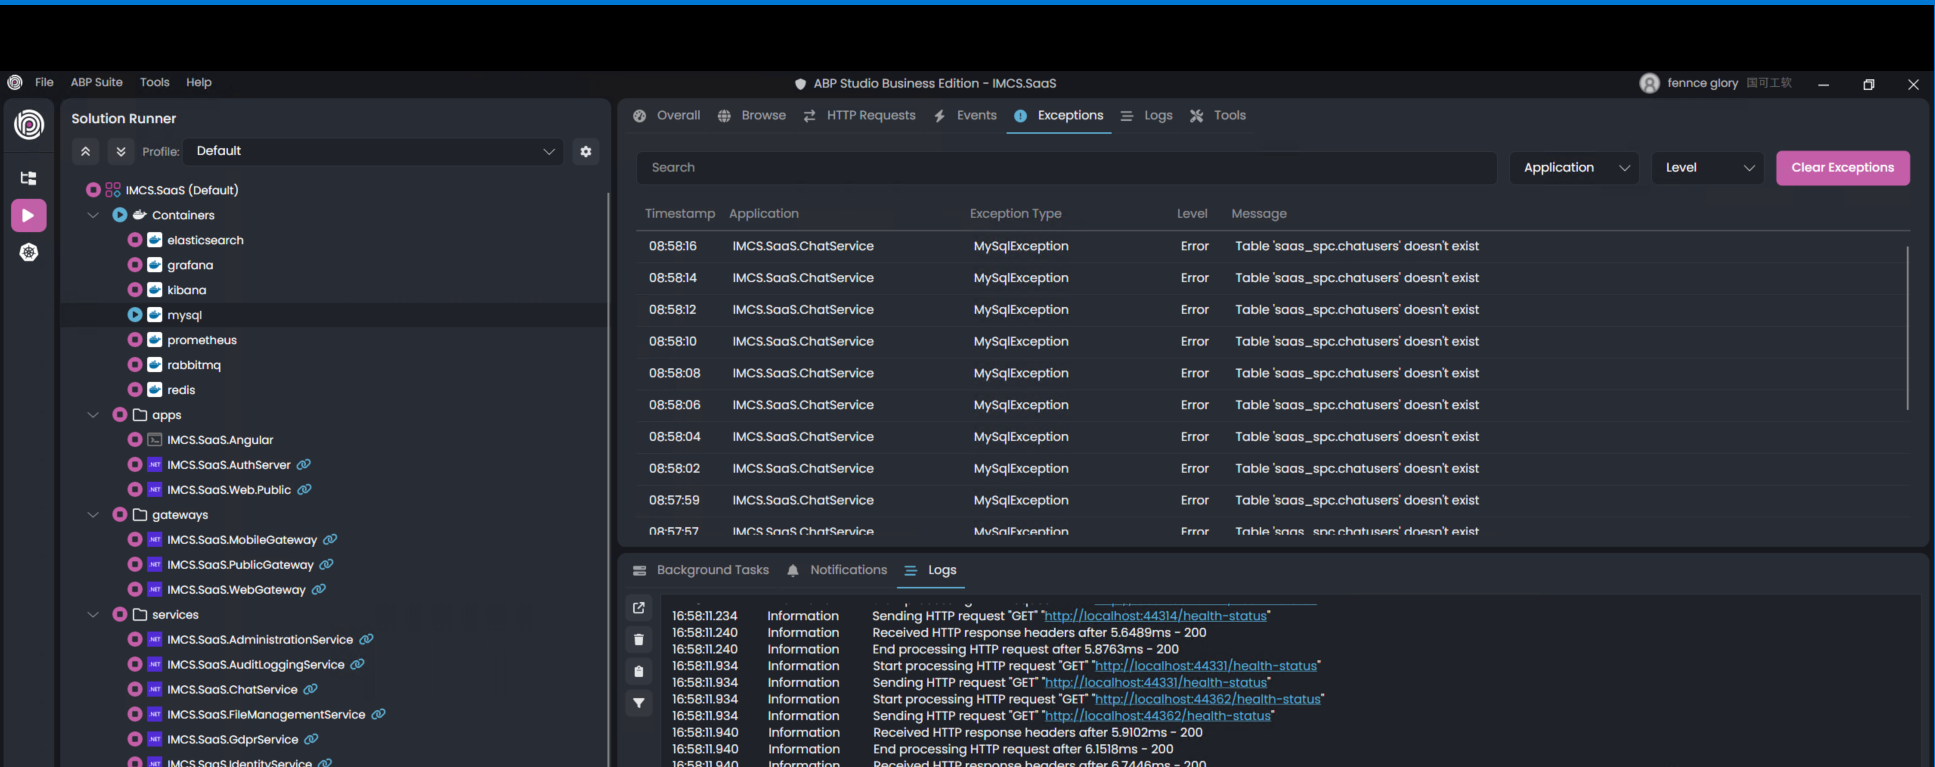Open the Help menu
Viewport: 1935px width, 767px height.
(x=199, y=82)
